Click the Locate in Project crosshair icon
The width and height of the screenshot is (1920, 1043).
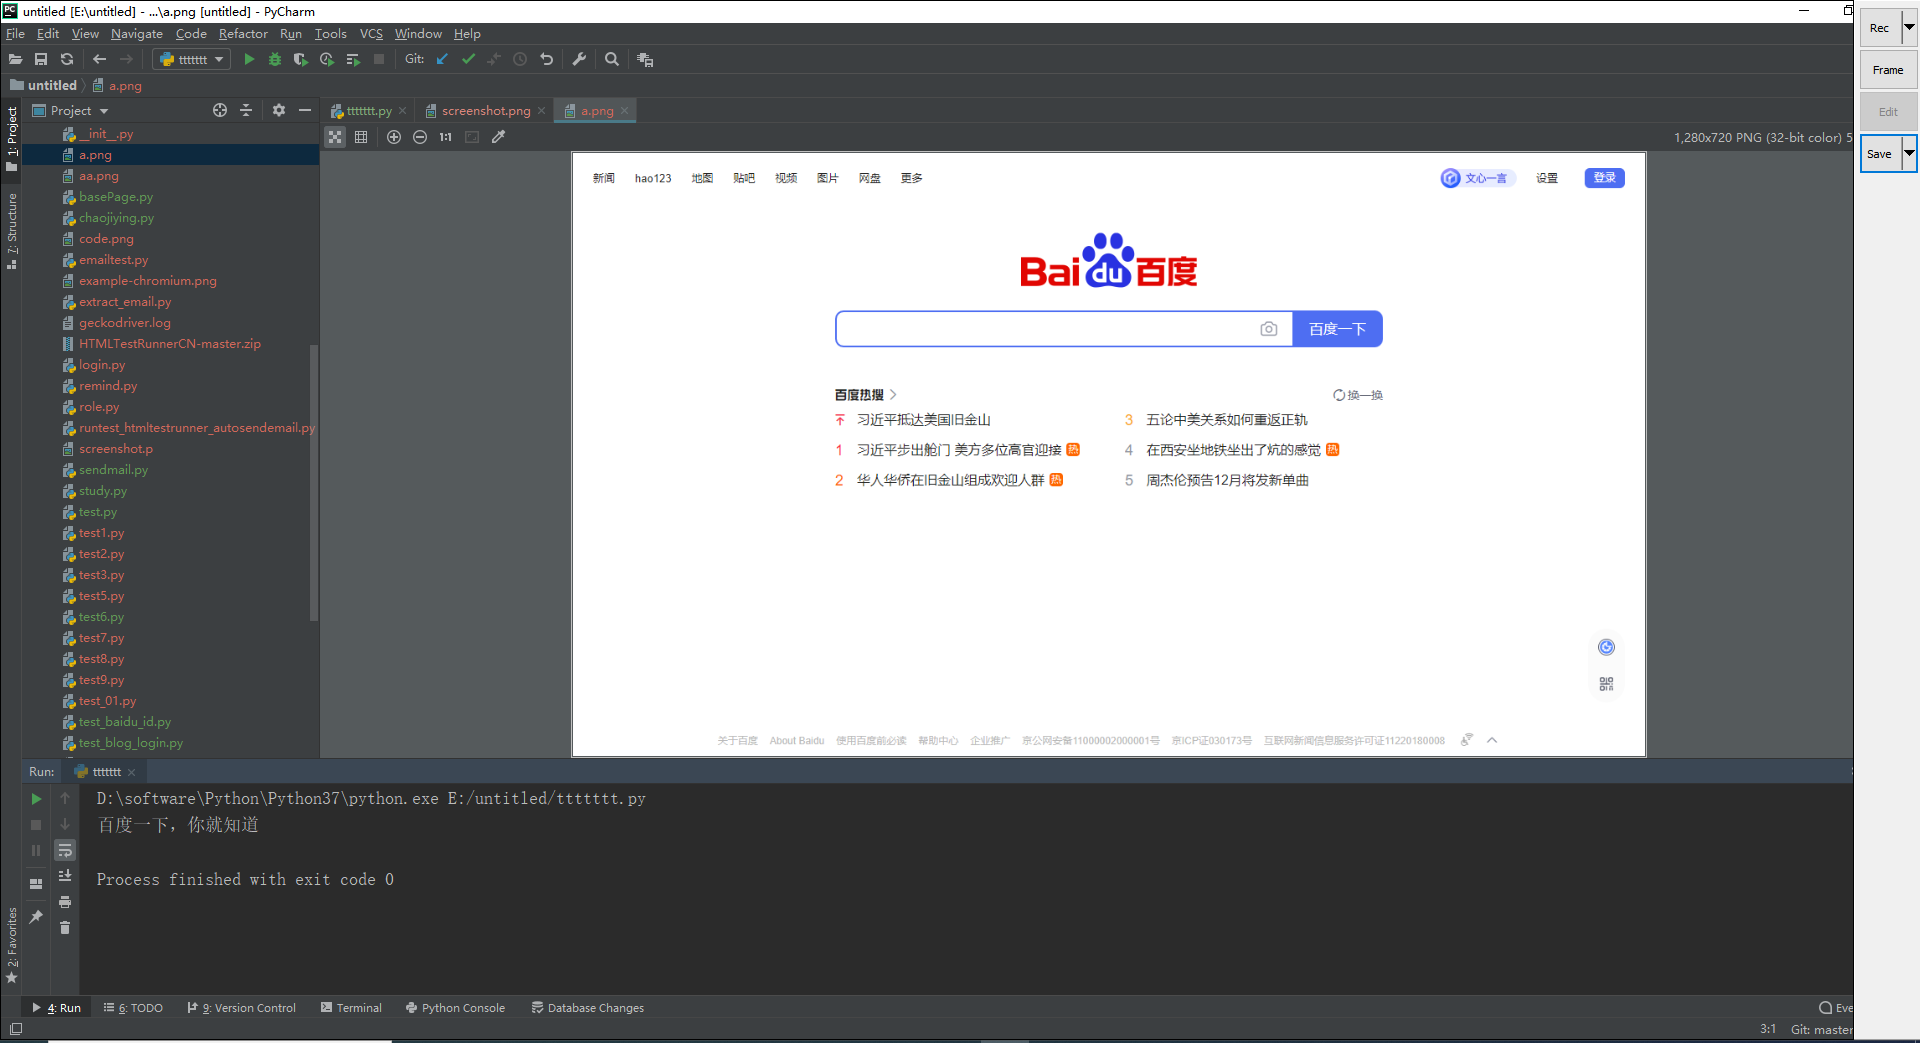[220, 111]
